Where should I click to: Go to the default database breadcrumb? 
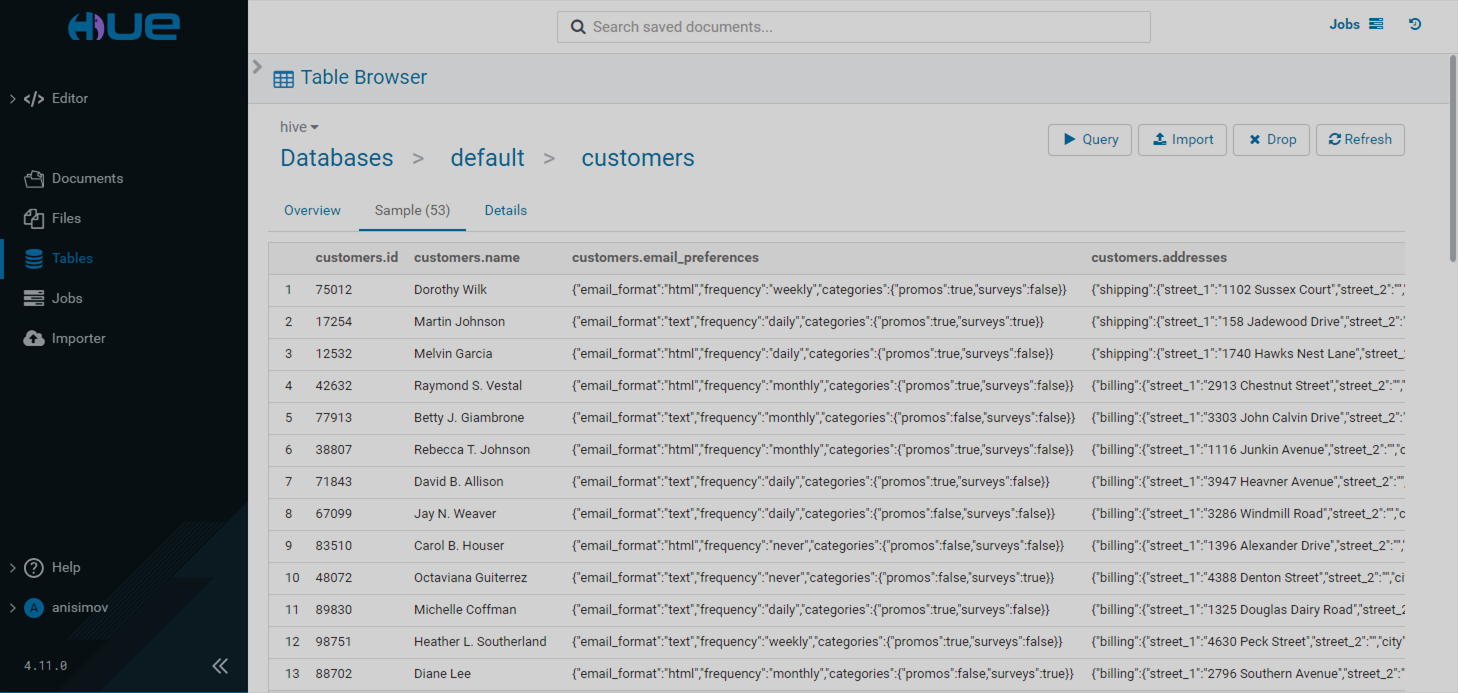point(487,158)
